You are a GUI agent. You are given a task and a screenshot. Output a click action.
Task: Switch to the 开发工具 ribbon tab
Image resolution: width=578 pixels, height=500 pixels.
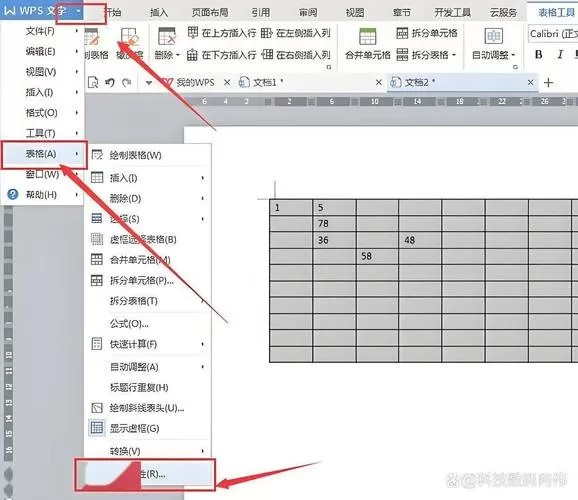tap(452, 13)
